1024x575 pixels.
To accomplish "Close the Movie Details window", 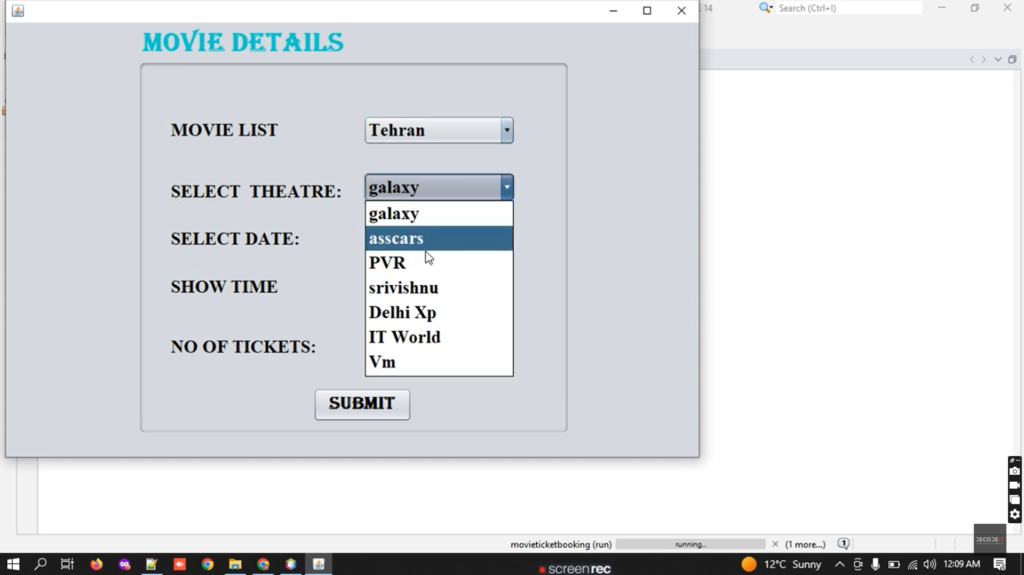I will tap(682, 10).
